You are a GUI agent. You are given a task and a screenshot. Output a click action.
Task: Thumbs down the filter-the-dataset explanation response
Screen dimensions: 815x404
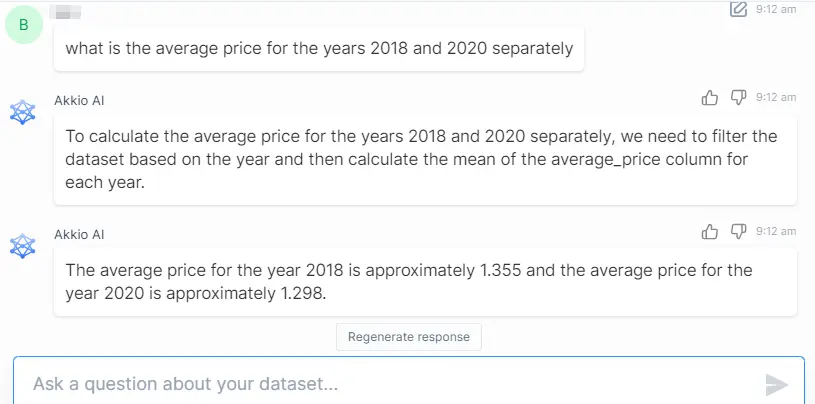(738, 97)
